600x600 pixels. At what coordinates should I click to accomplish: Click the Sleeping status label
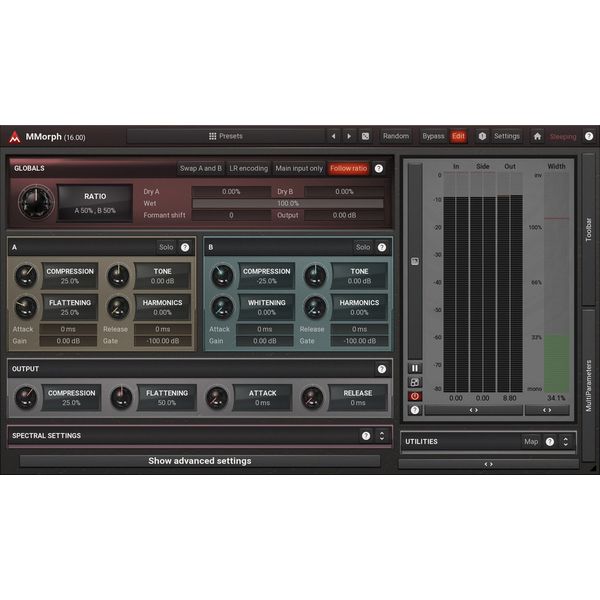click(563, 137)
